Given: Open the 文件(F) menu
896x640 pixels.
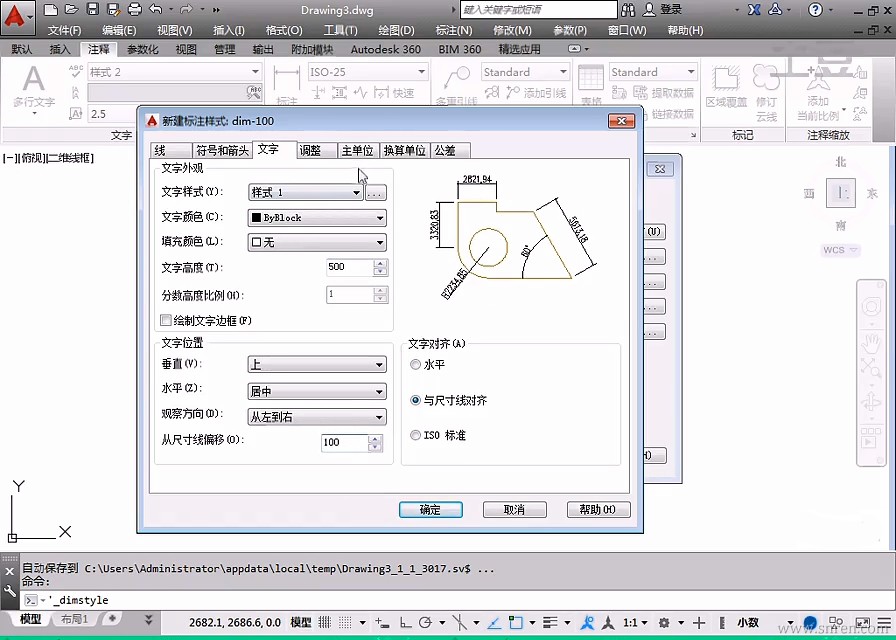Looking at the screenshot, I should [64, 30].
